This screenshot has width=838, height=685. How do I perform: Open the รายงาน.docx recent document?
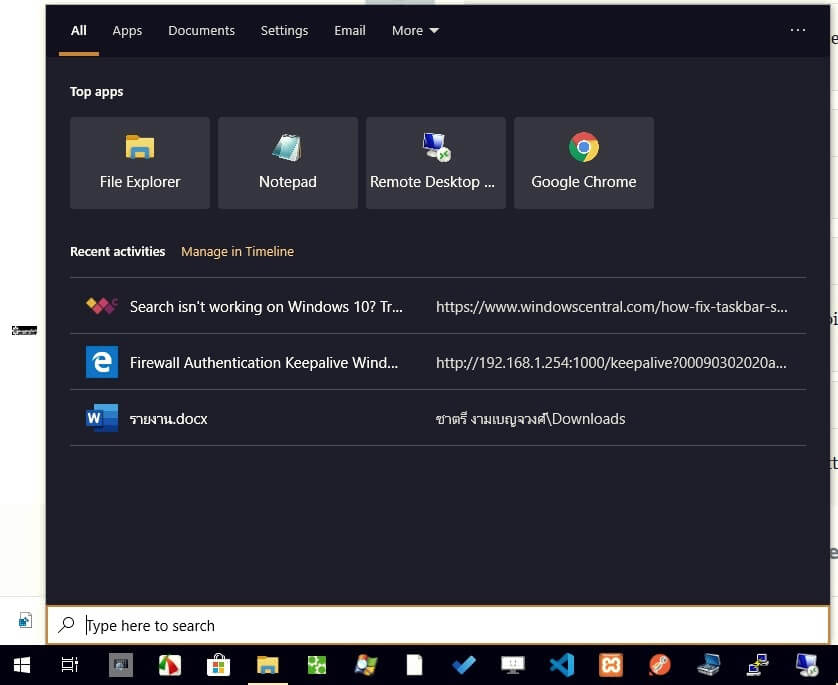pos(438,418)
